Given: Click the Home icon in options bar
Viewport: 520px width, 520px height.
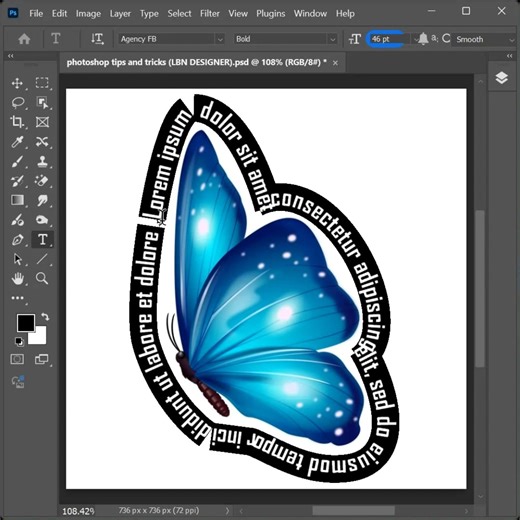Looking at the screenshot, I should (24, 39).
